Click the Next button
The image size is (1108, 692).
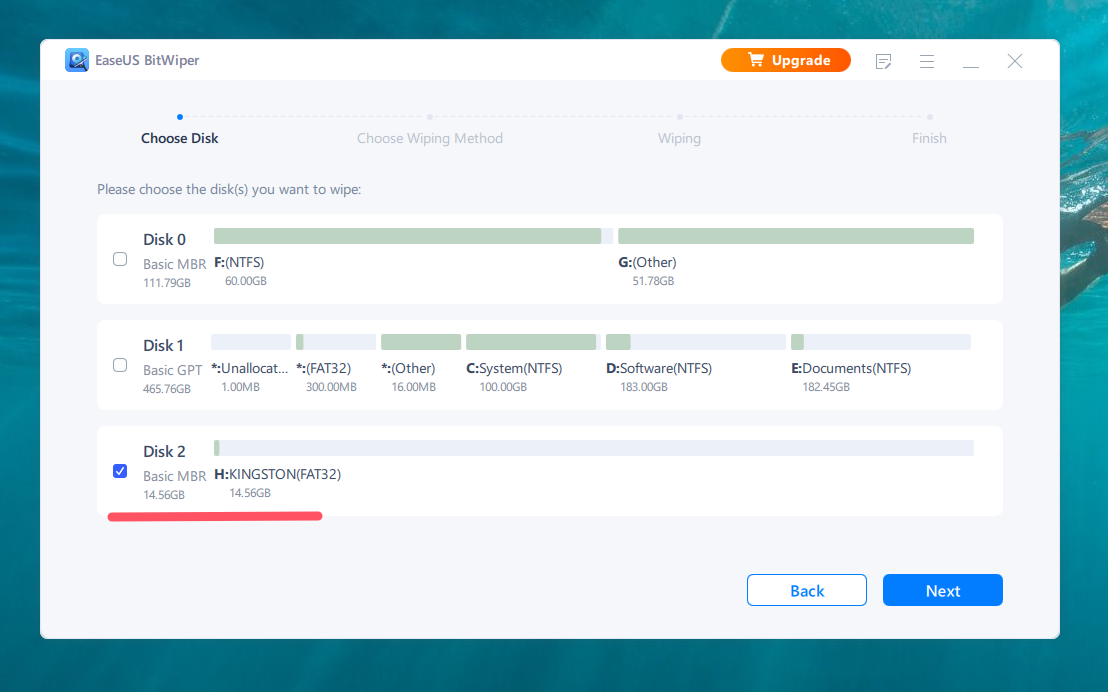(943, 590)
